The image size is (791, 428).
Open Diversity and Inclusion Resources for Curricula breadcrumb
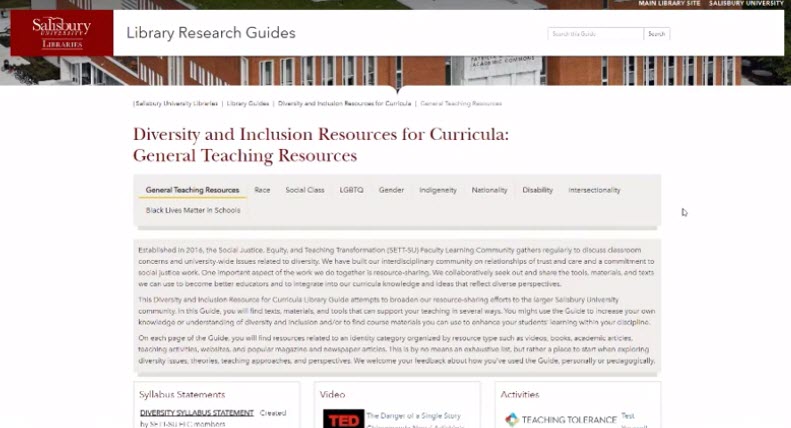point(345,103)
